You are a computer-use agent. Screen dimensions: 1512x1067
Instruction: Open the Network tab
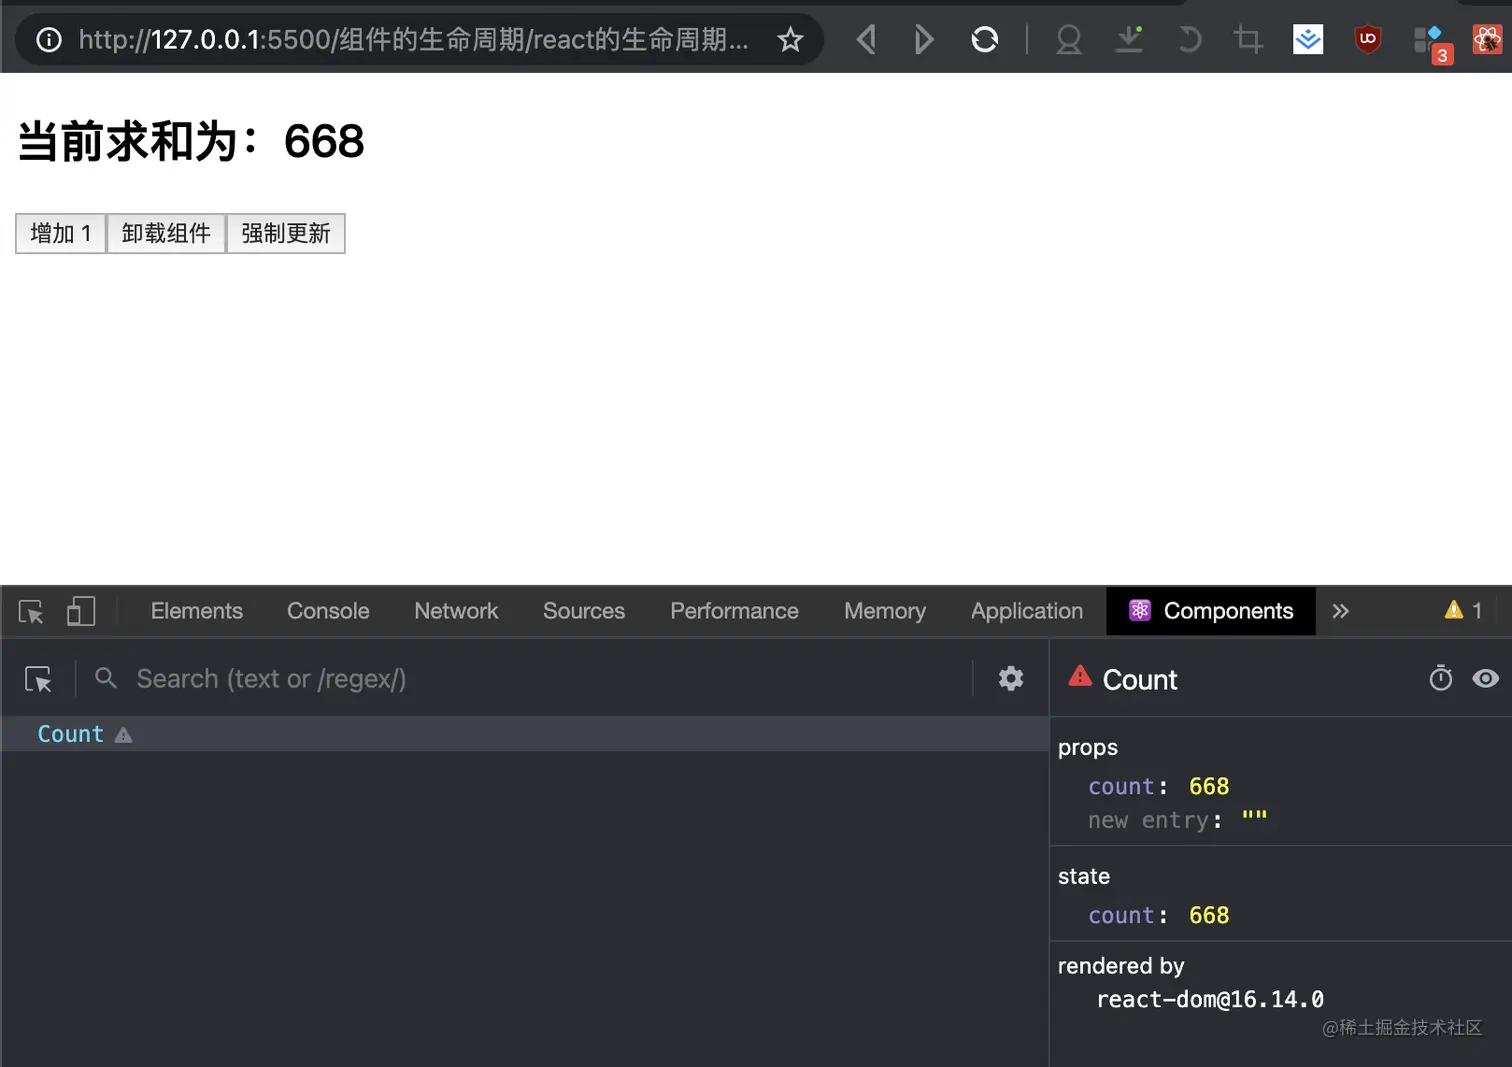pos(456,611)
